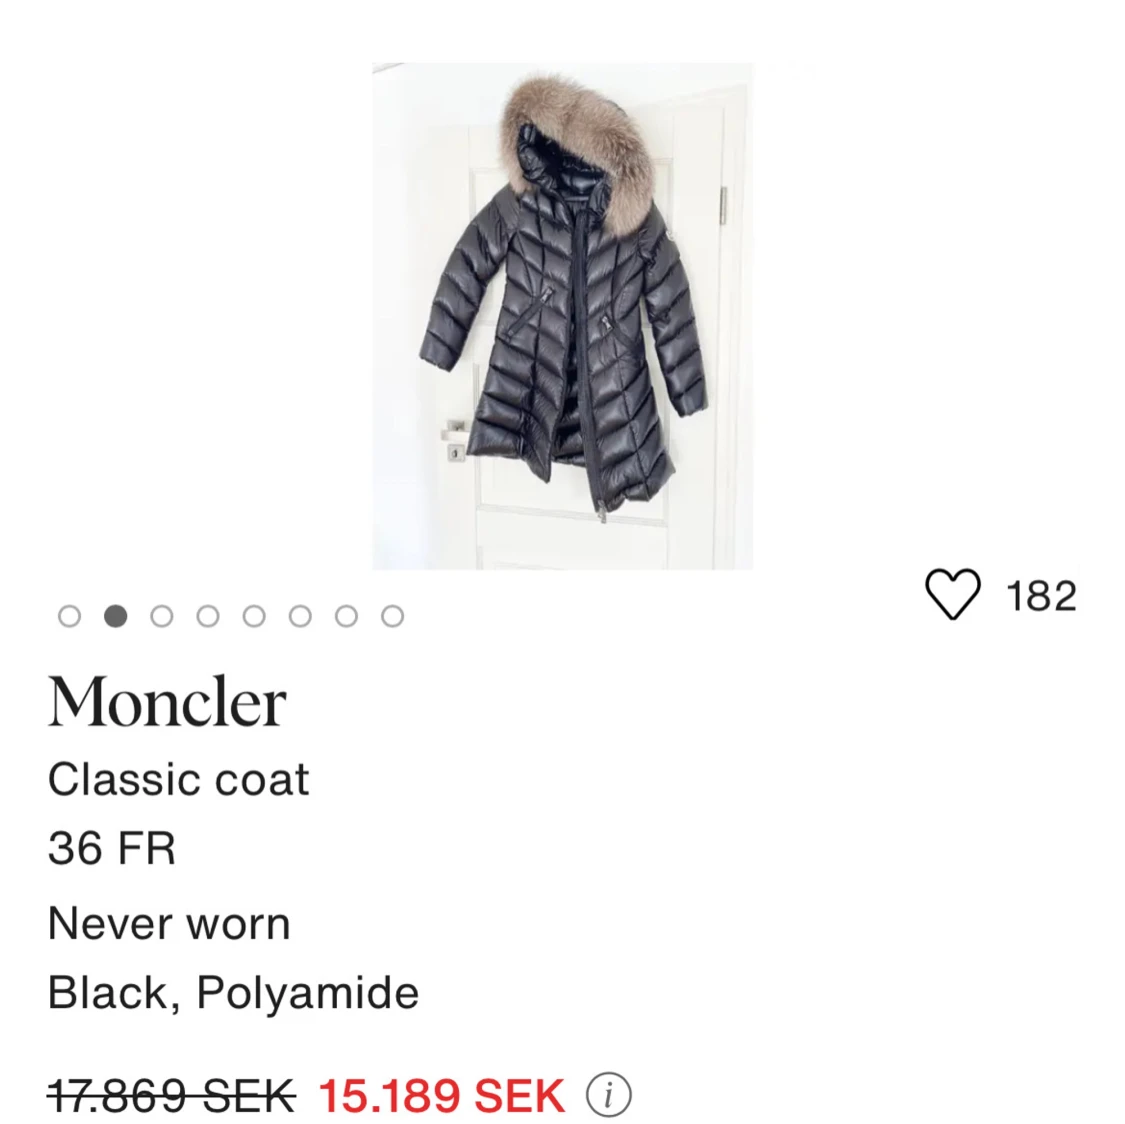Select the second image pagination dot
Screen dimensions: 1125x1124
pos(116,616)
